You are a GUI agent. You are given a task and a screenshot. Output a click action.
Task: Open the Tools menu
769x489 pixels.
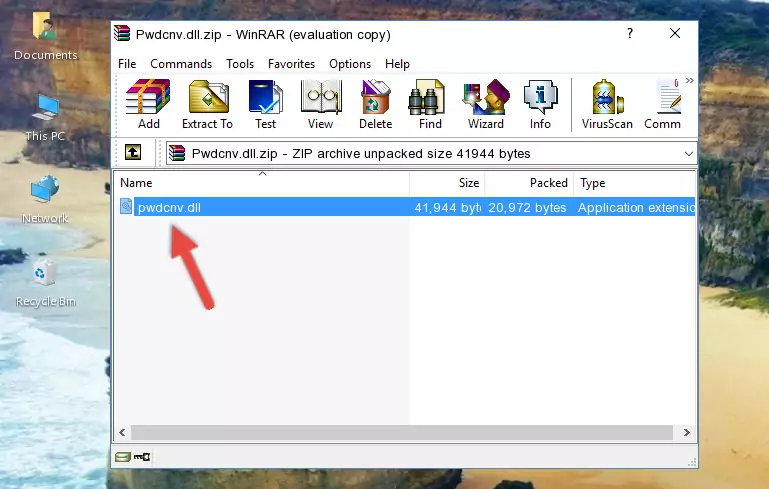(240, 64)
